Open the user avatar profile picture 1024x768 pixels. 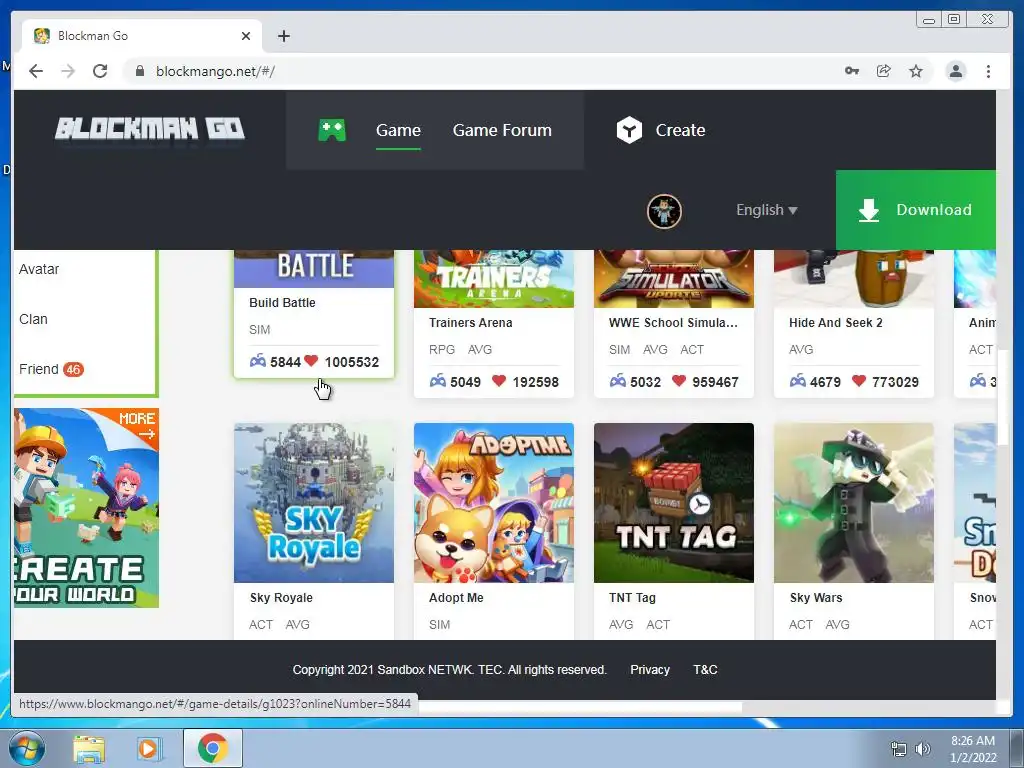(664, 211)
